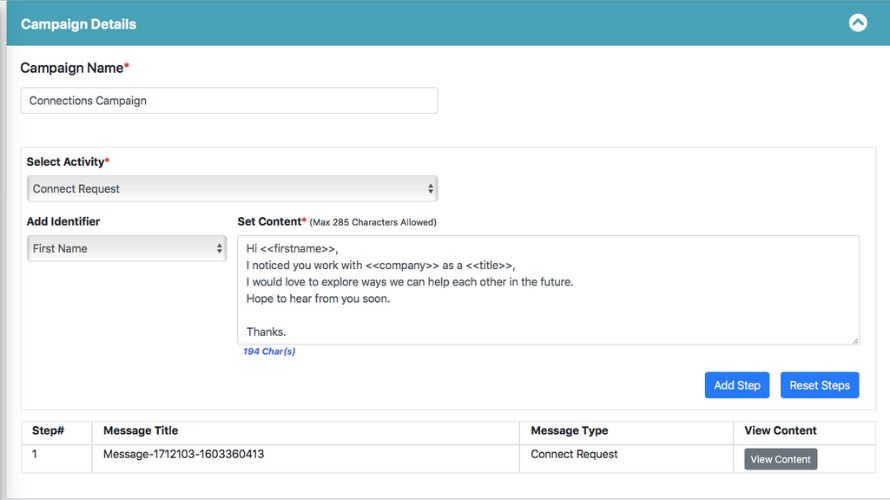Click the 194 Char(s) counter text
The width and height of the screenshot is (890, 500).
coord(269,351)
